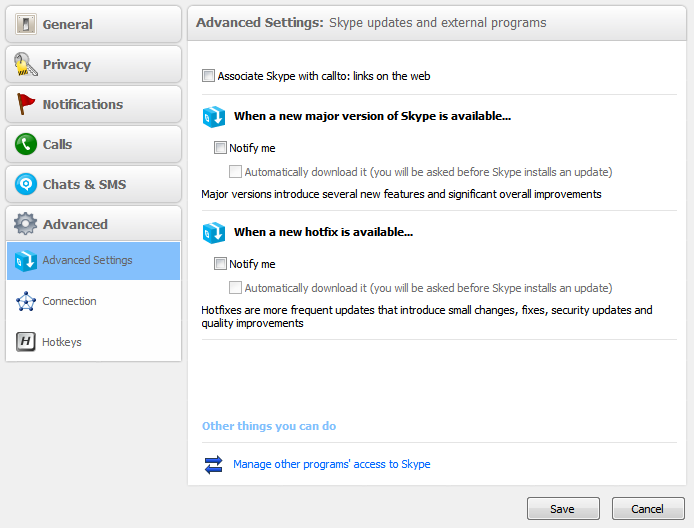
Task: Click the blue arrows icon beside Manage programs
Action: coord(214,464)
